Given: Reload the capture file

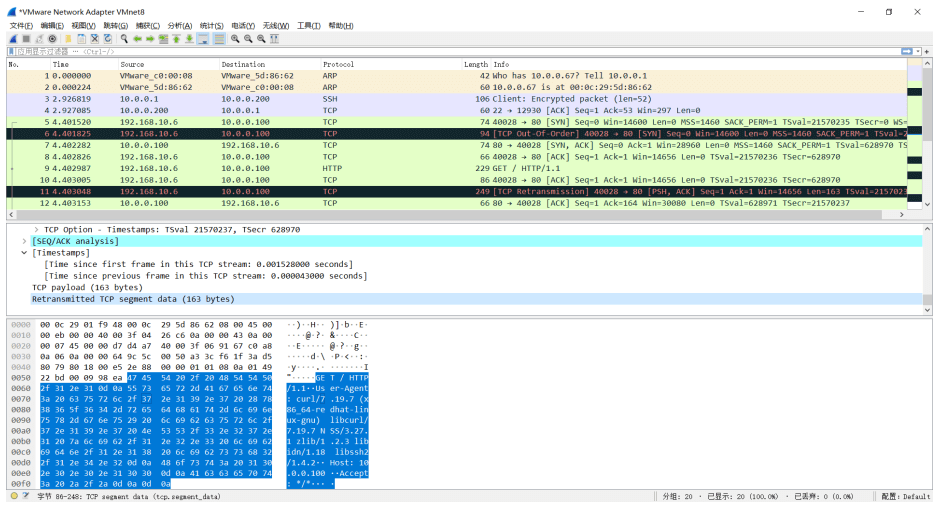Looking at the screenshot, I should coord(108,39).
